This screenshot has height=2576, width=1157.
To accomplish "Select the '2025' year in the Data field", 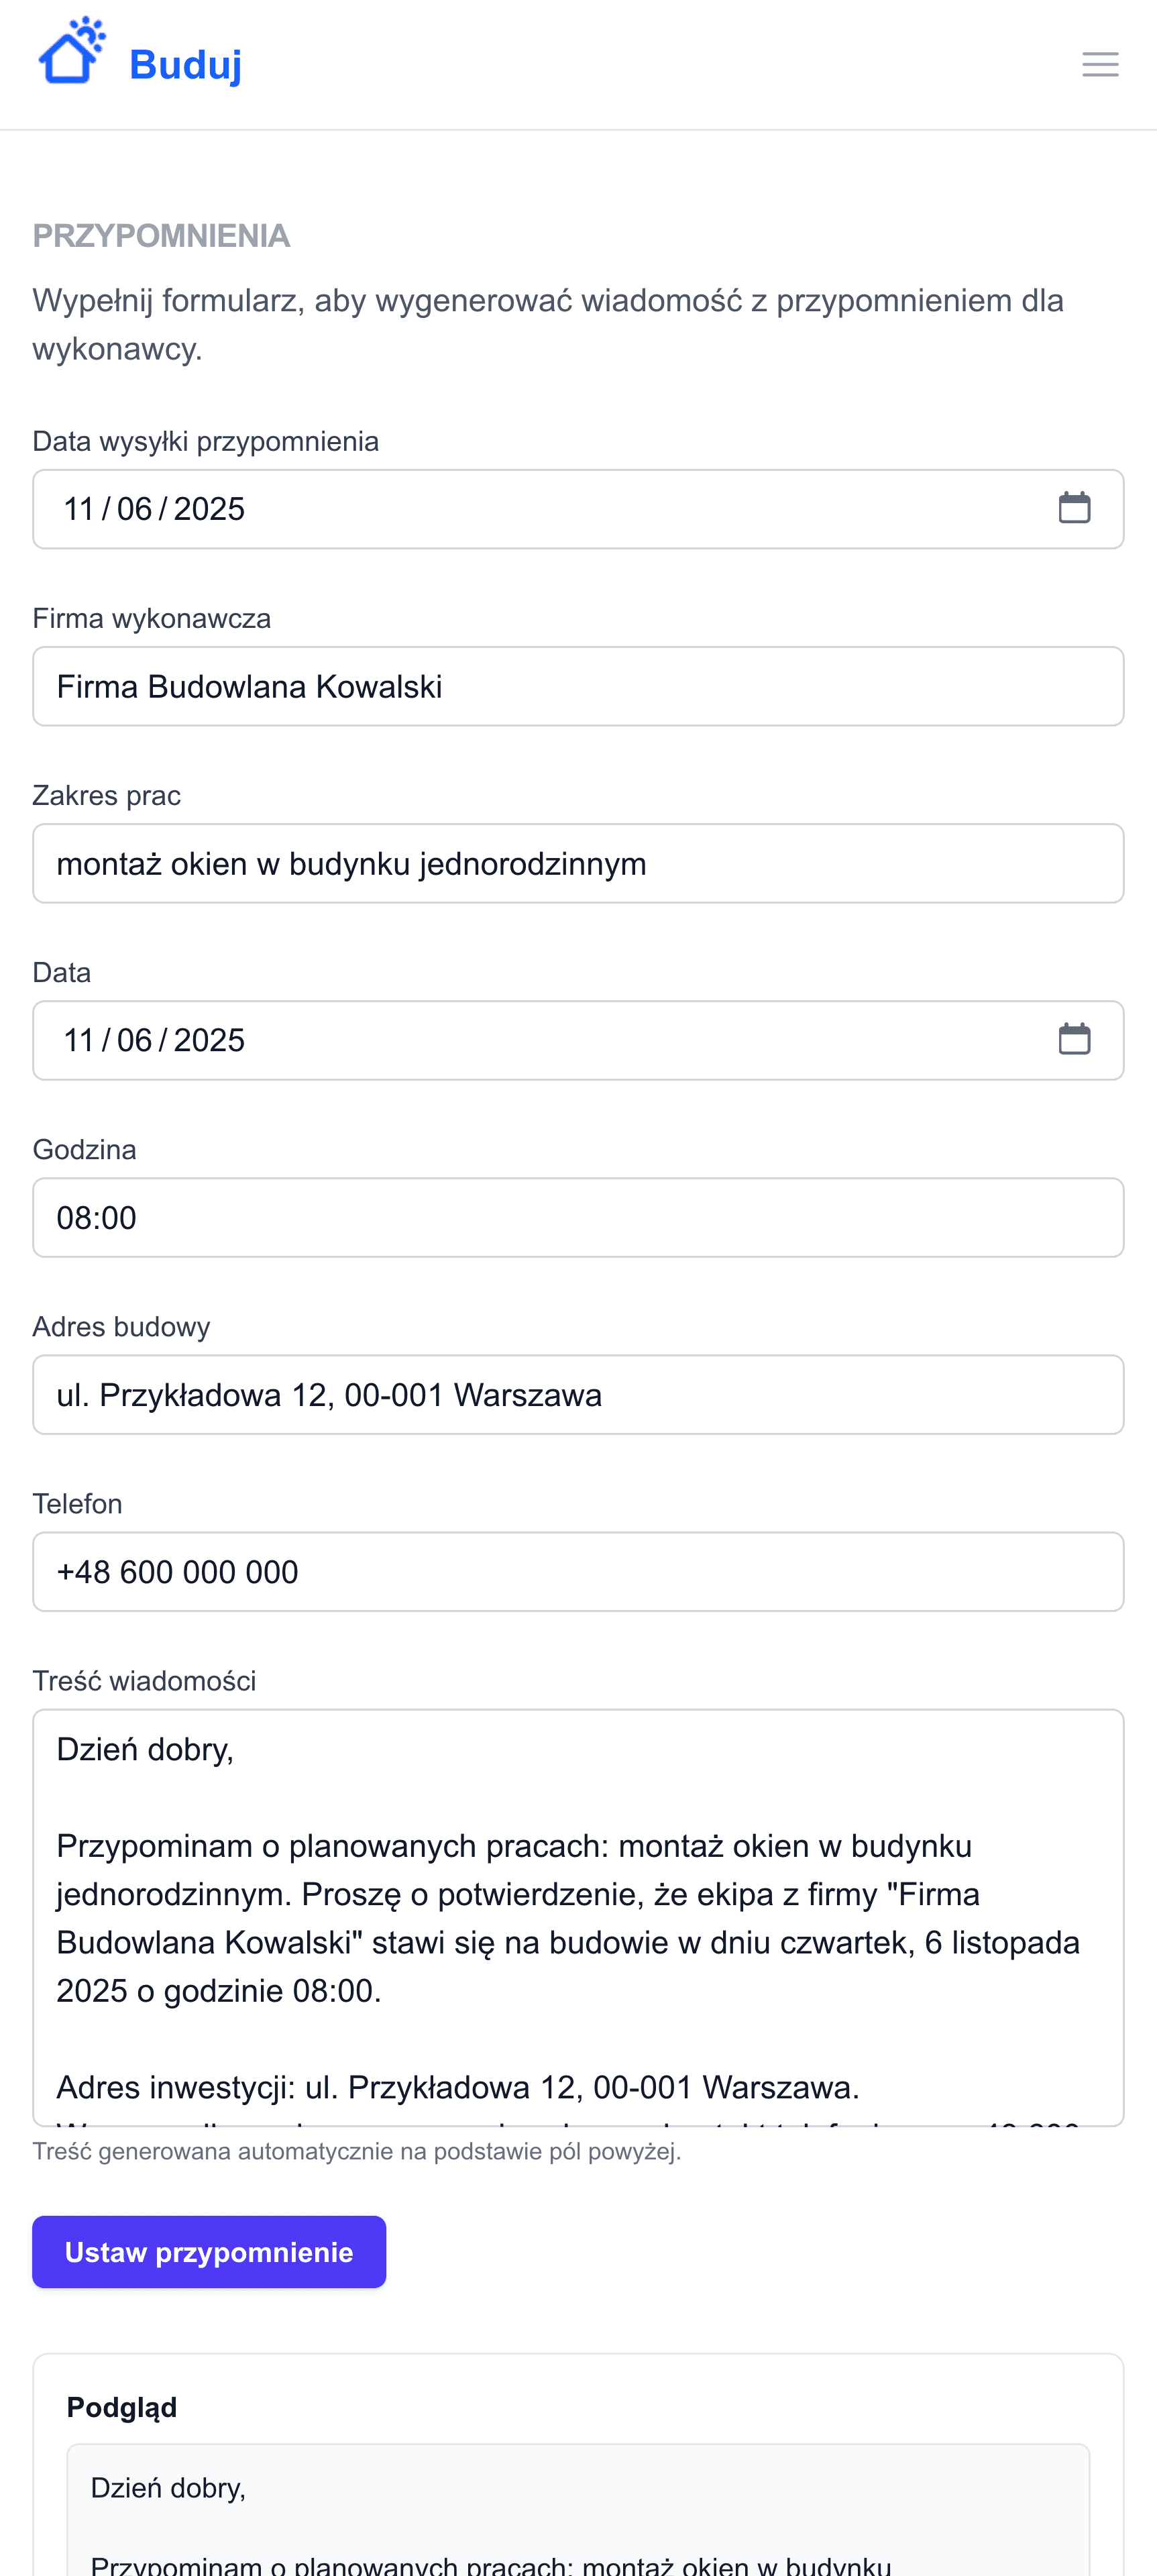I will coord(209,1040).
